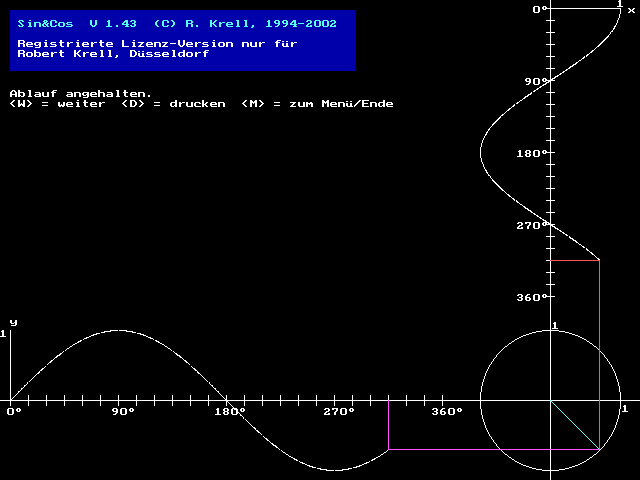Click the 0° origin label of the sine graph
The width and height of the screenshot is (640, 480).
tap(14, 411)
